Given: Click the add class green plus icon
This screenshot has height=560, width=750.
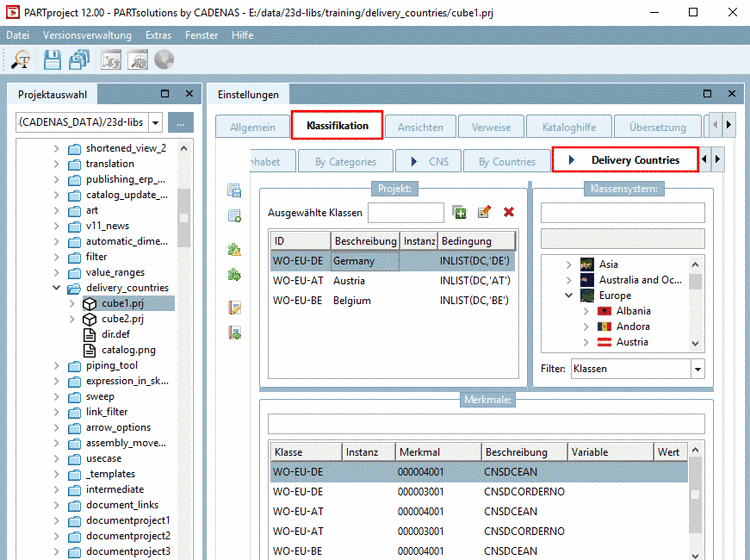Looking at the screenshot, I should pyautogui.click(x=460, y=212).
